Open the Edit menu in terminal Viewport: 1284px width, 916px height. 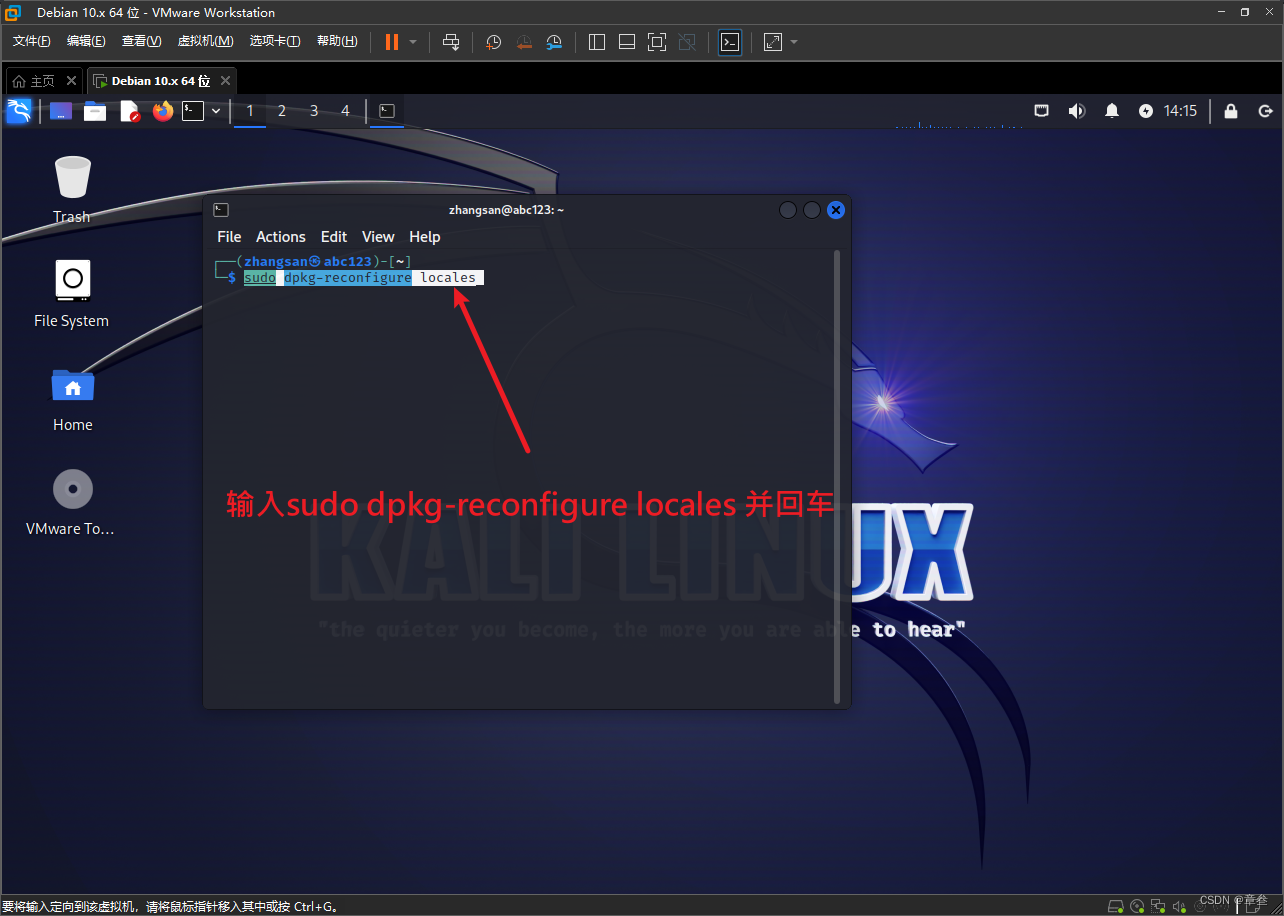click(334, 237)
